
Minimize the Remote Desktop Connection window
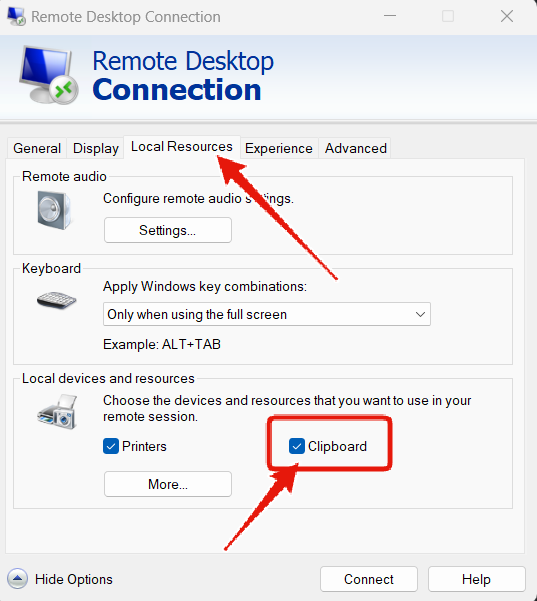coord(390,16)
